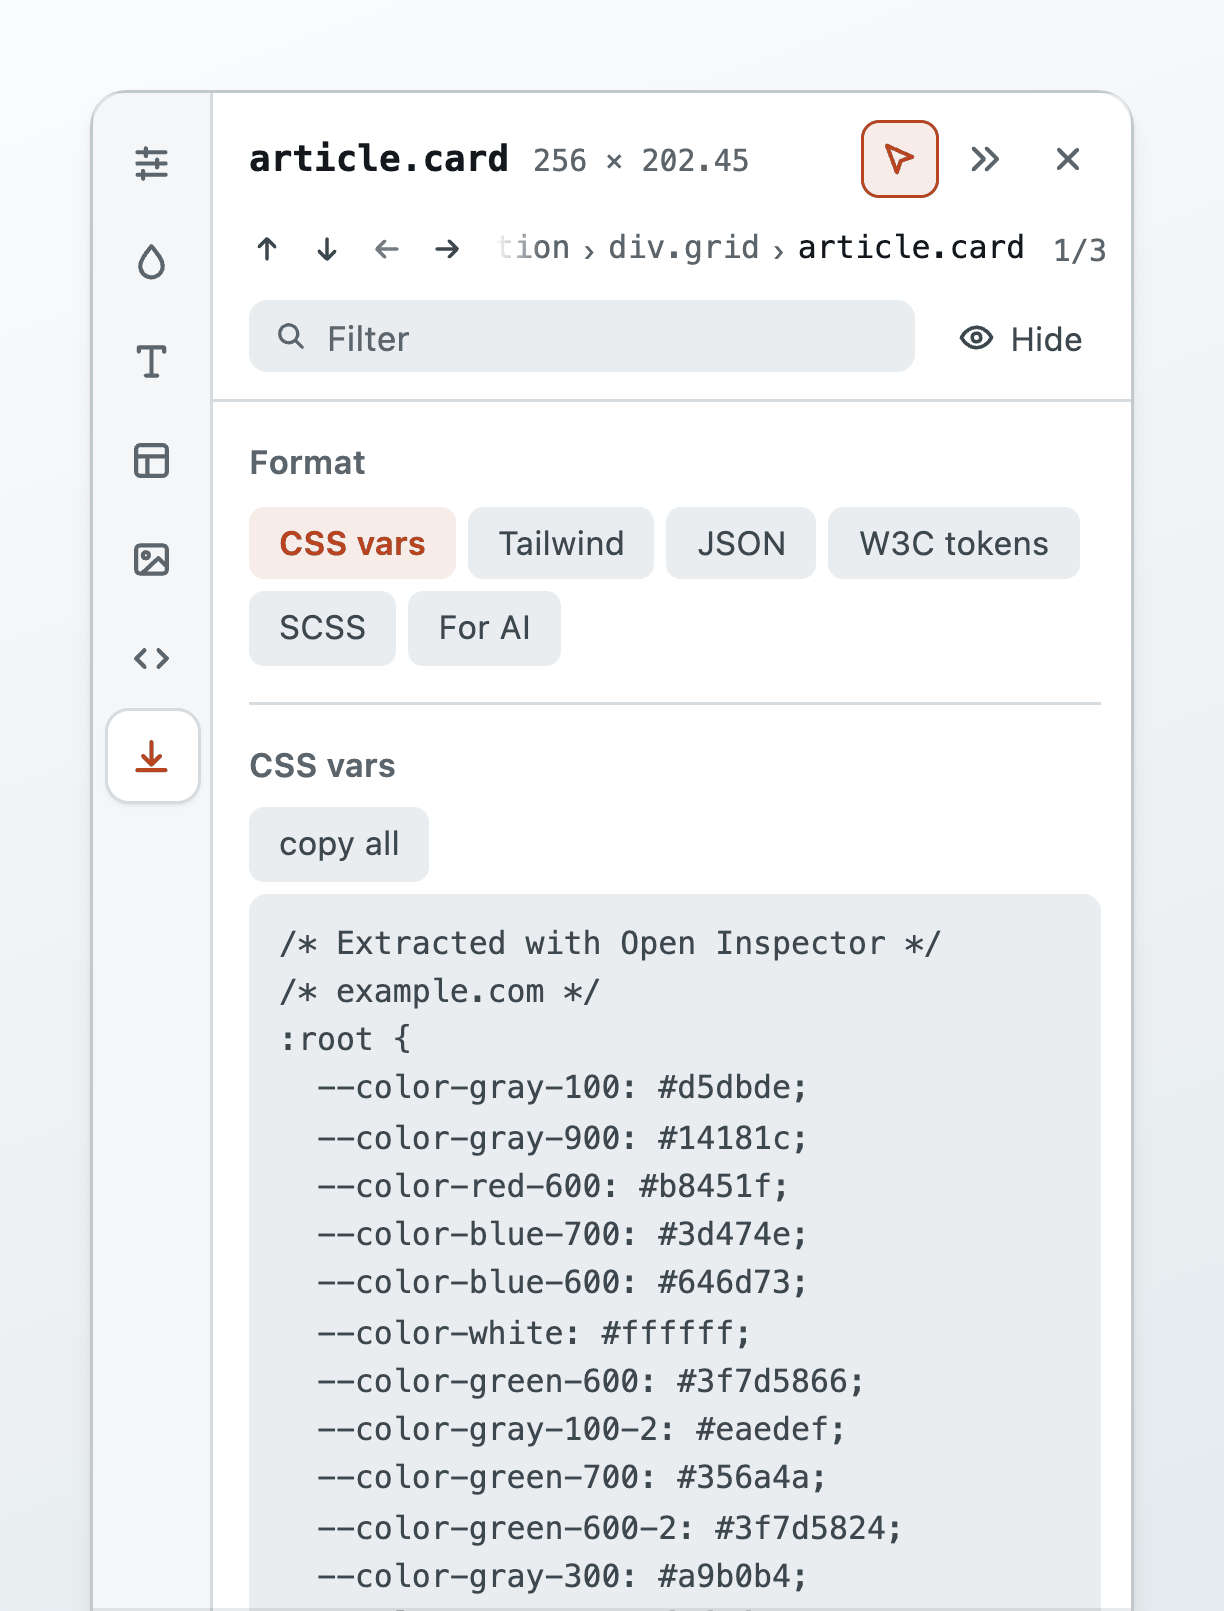Open the code brackets sidebar panel
Viewport: 1224px width, 1611px height.
(152, 658)
